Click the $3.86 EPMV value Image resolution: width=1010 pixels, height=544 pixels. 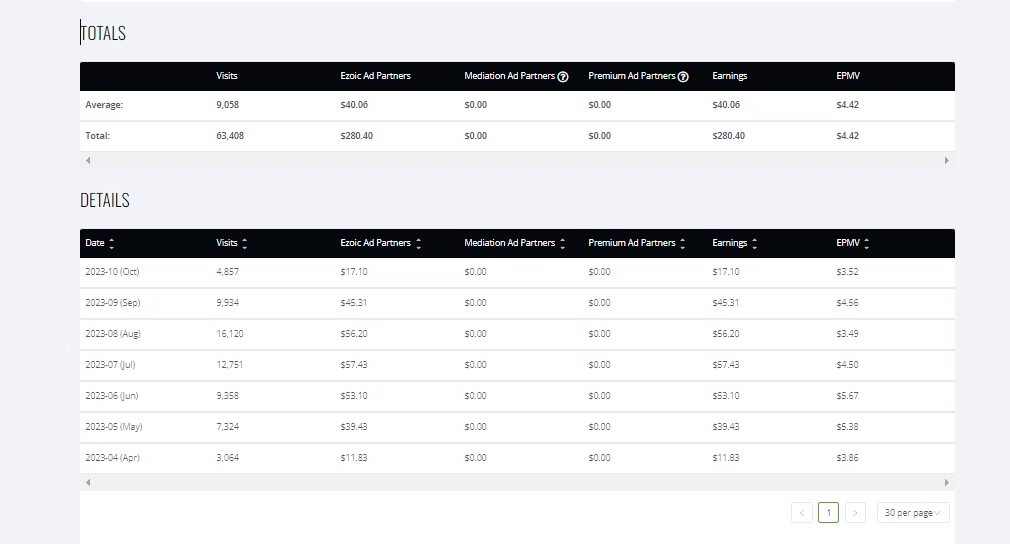pyautogui.click(x=847, y=458)
